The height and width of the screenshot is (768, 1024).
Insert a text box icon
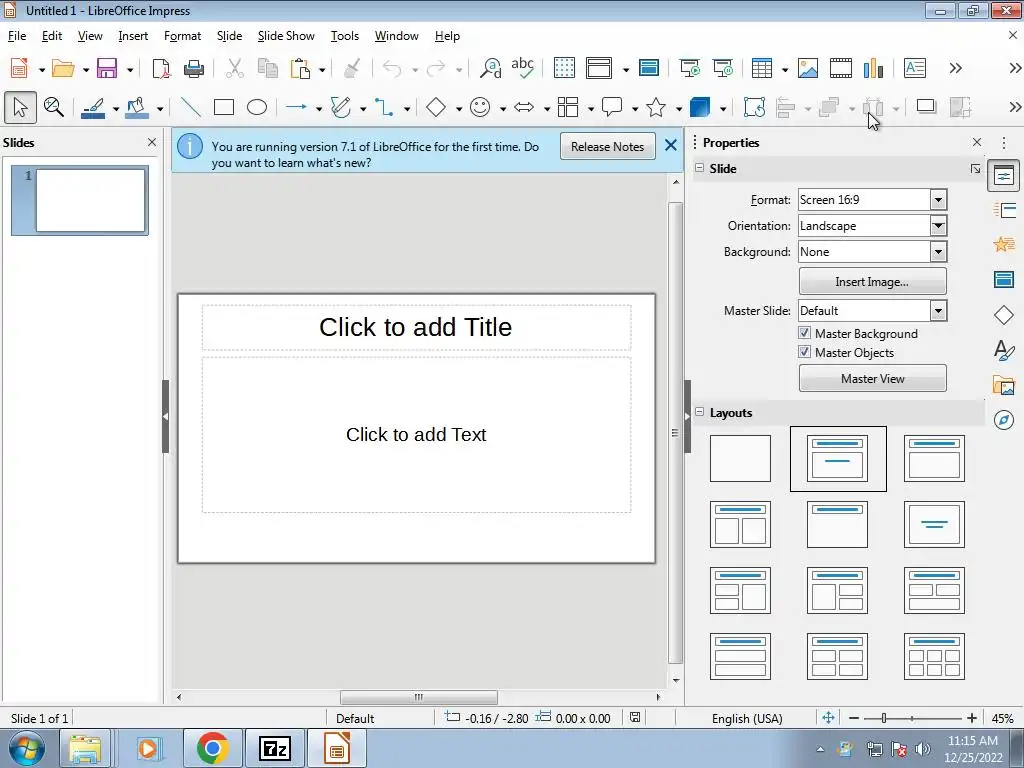coord(915,68)
